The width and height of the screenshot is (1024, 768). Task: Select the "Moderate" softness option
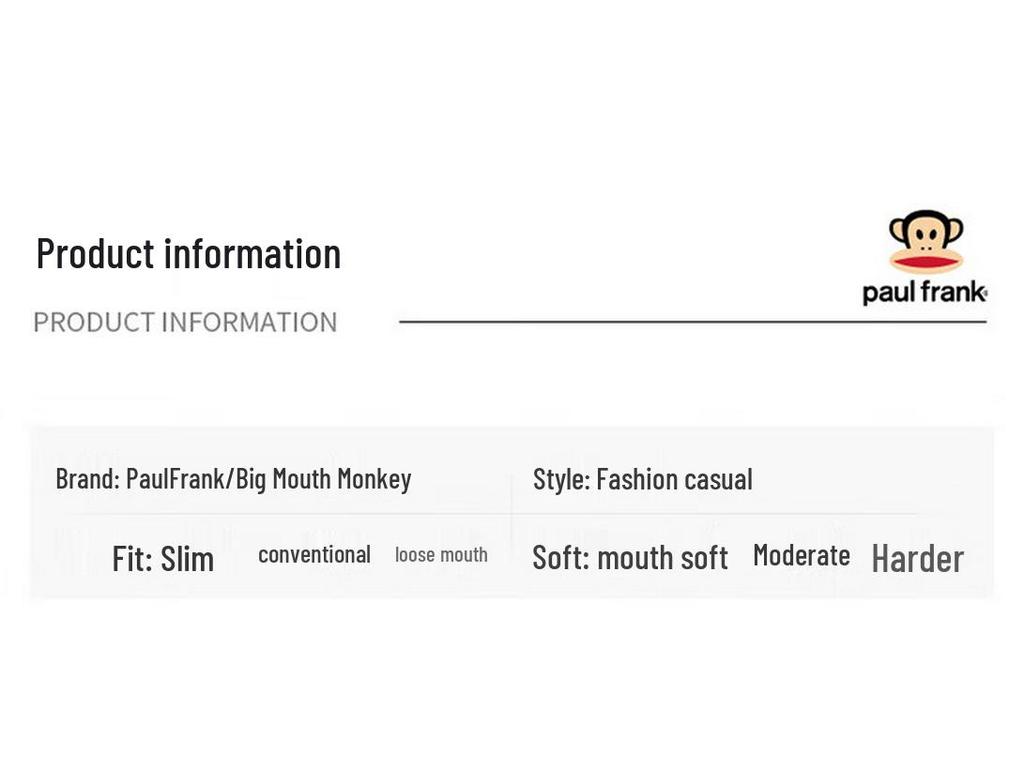coord(801,555)
